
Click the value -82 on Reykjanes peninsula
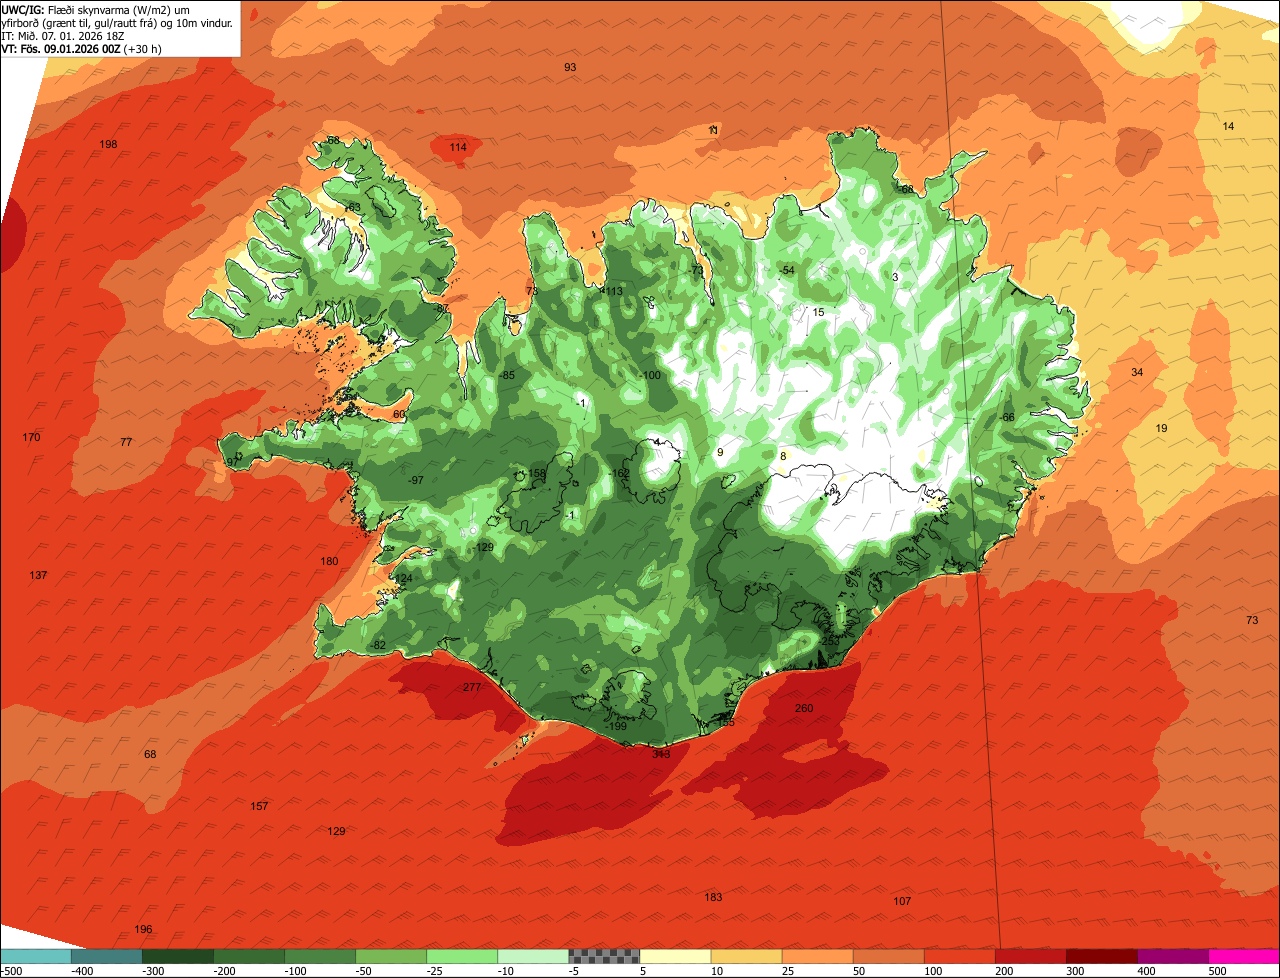(377, 645)
